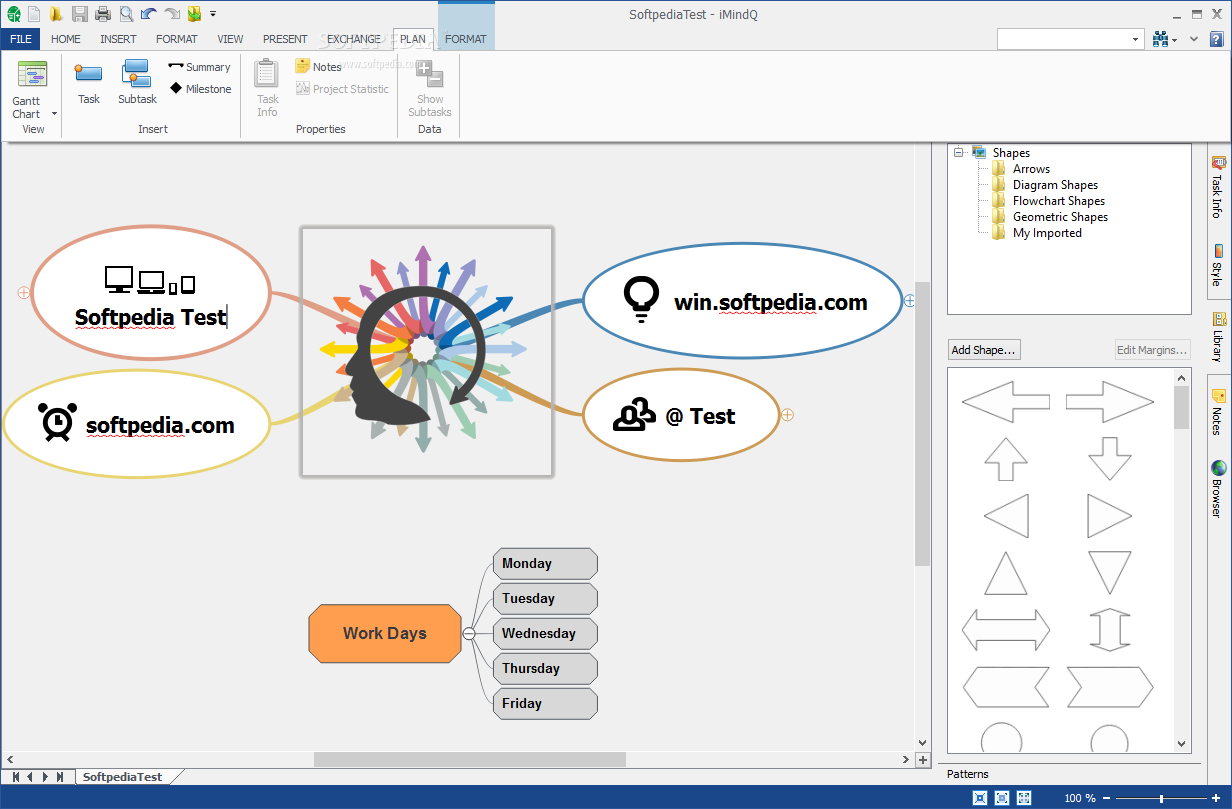Insert a Milestone

200,89
